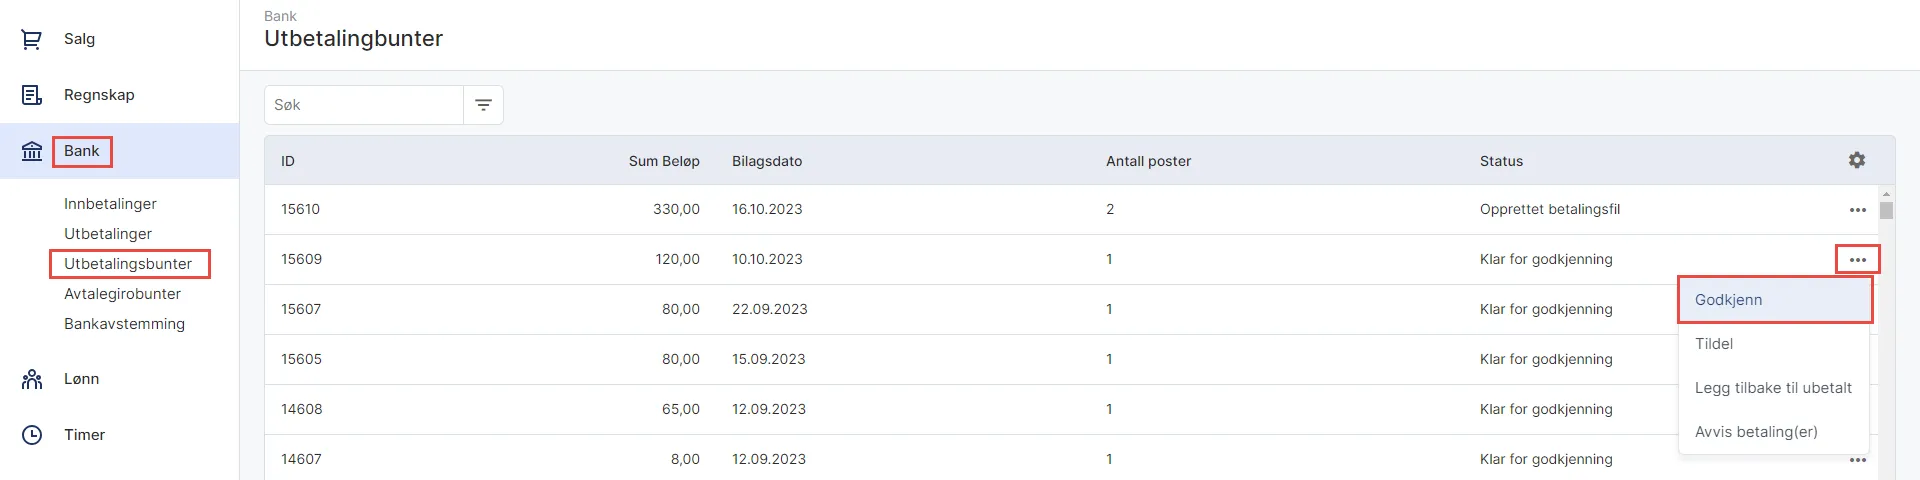1920x480 pixels.
Task: Click the Bank building icon
Action: click(32, 151)
